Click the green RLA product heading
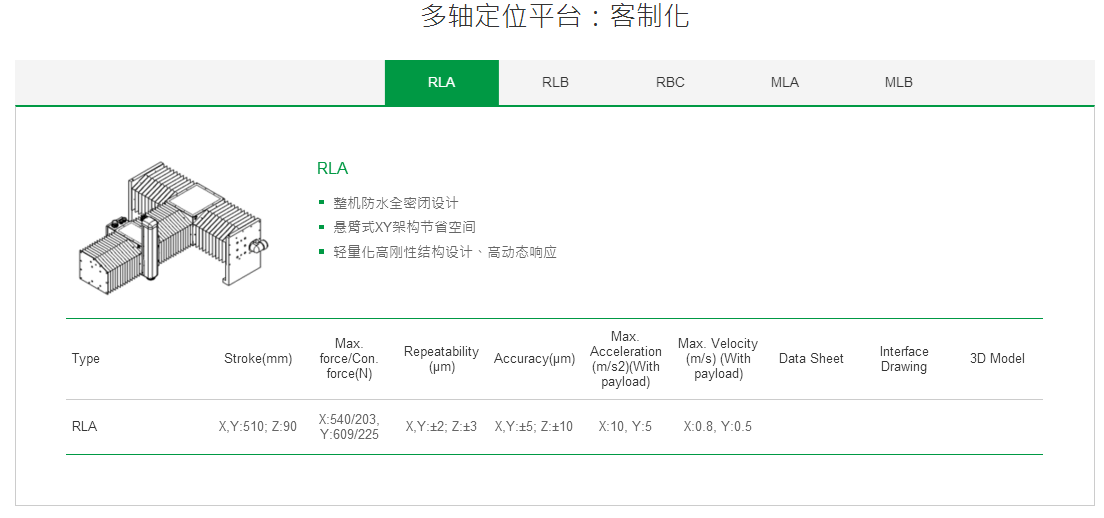 coord(332,168)
